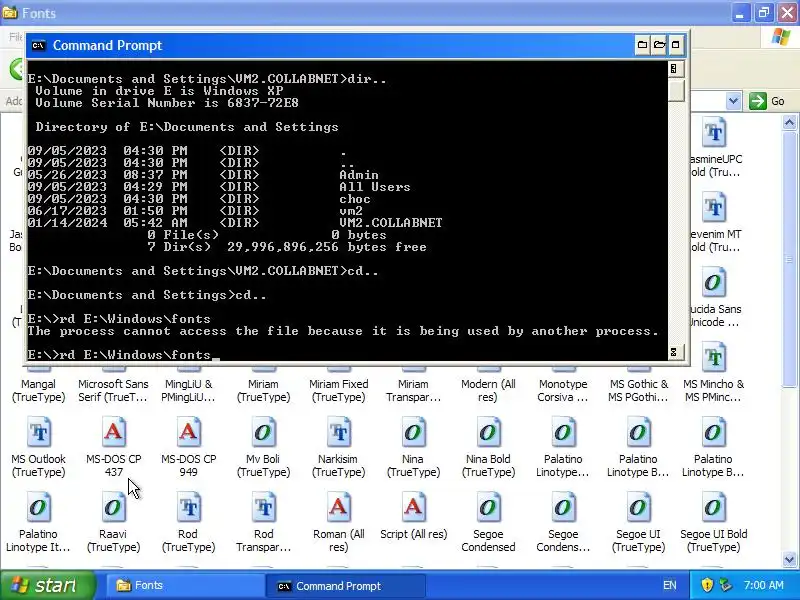Image resolution: width=800 pixels, height=600 pixels.
Task: Select the Segoe Condensed font icon
Action: (x=488, y=508)
